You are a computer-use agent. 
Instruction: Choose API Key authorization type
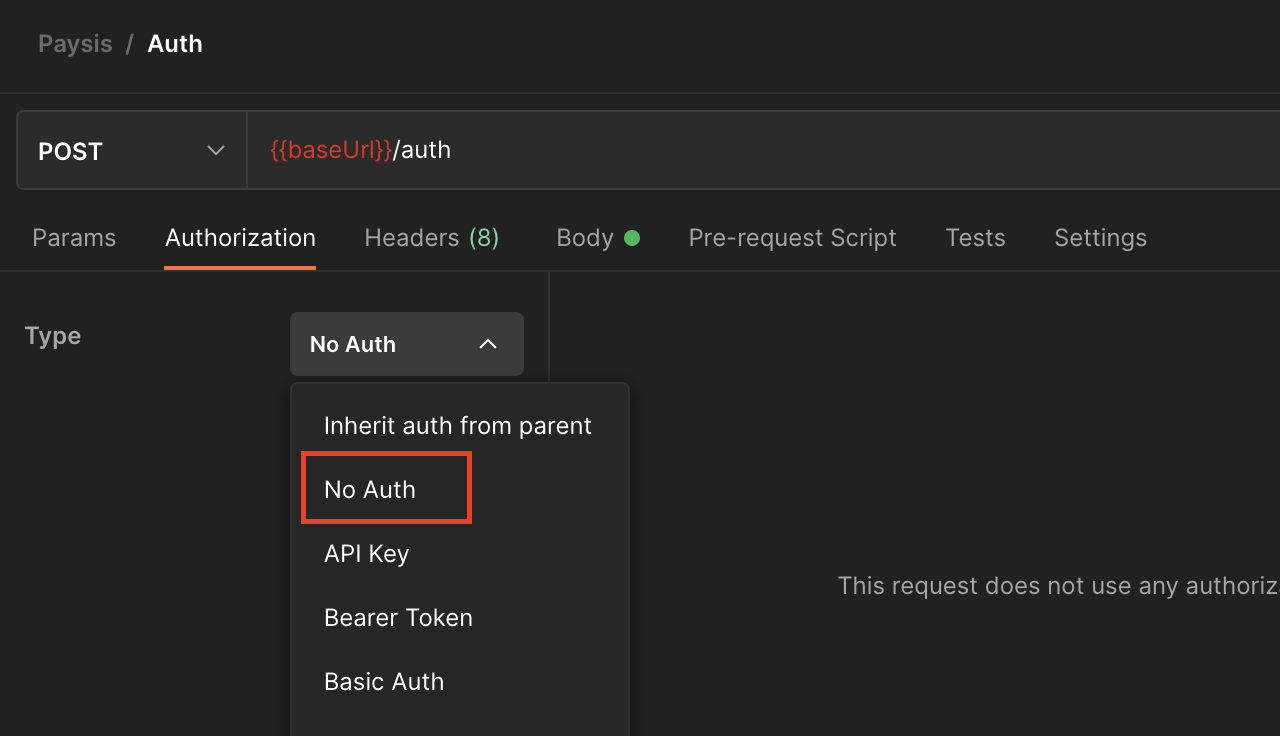[366, 553]
